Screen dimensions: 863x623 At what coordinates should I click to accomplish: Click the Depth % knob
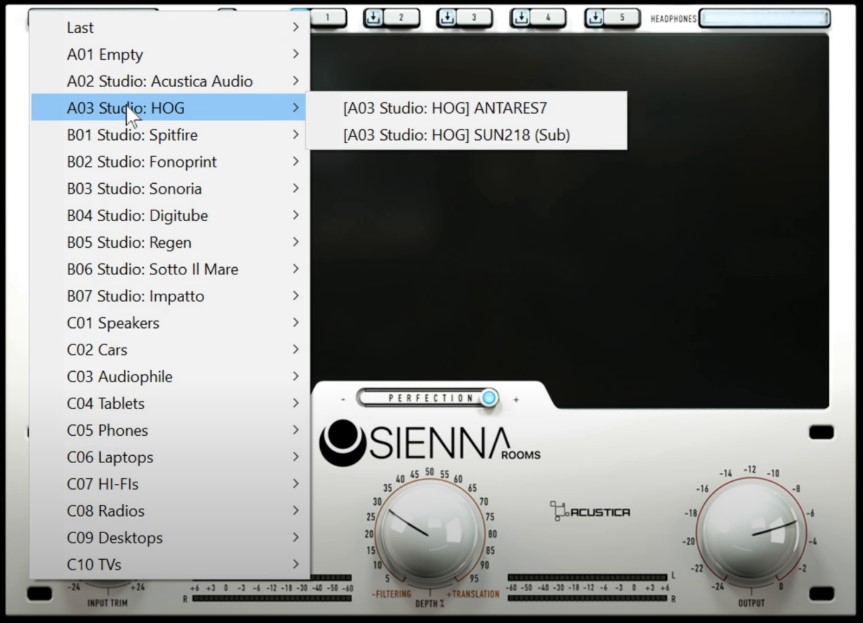point(430,532)
